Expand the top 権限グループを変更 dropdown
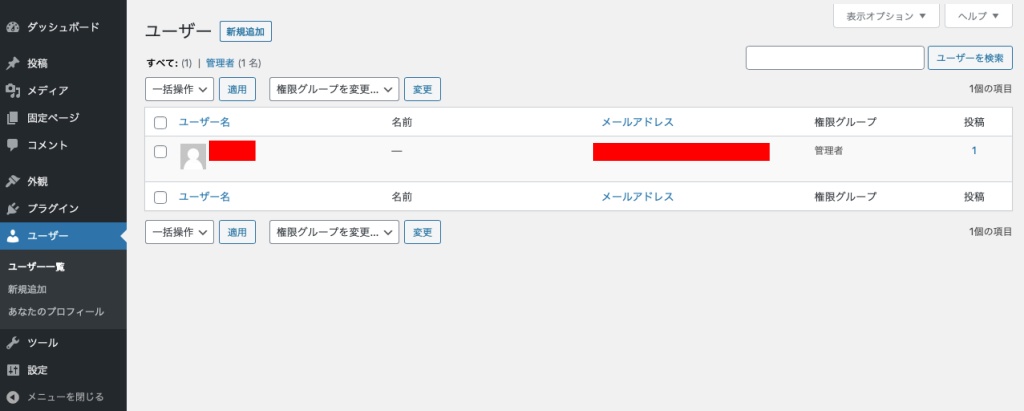The image size is (1024, 411). [334, 90]
